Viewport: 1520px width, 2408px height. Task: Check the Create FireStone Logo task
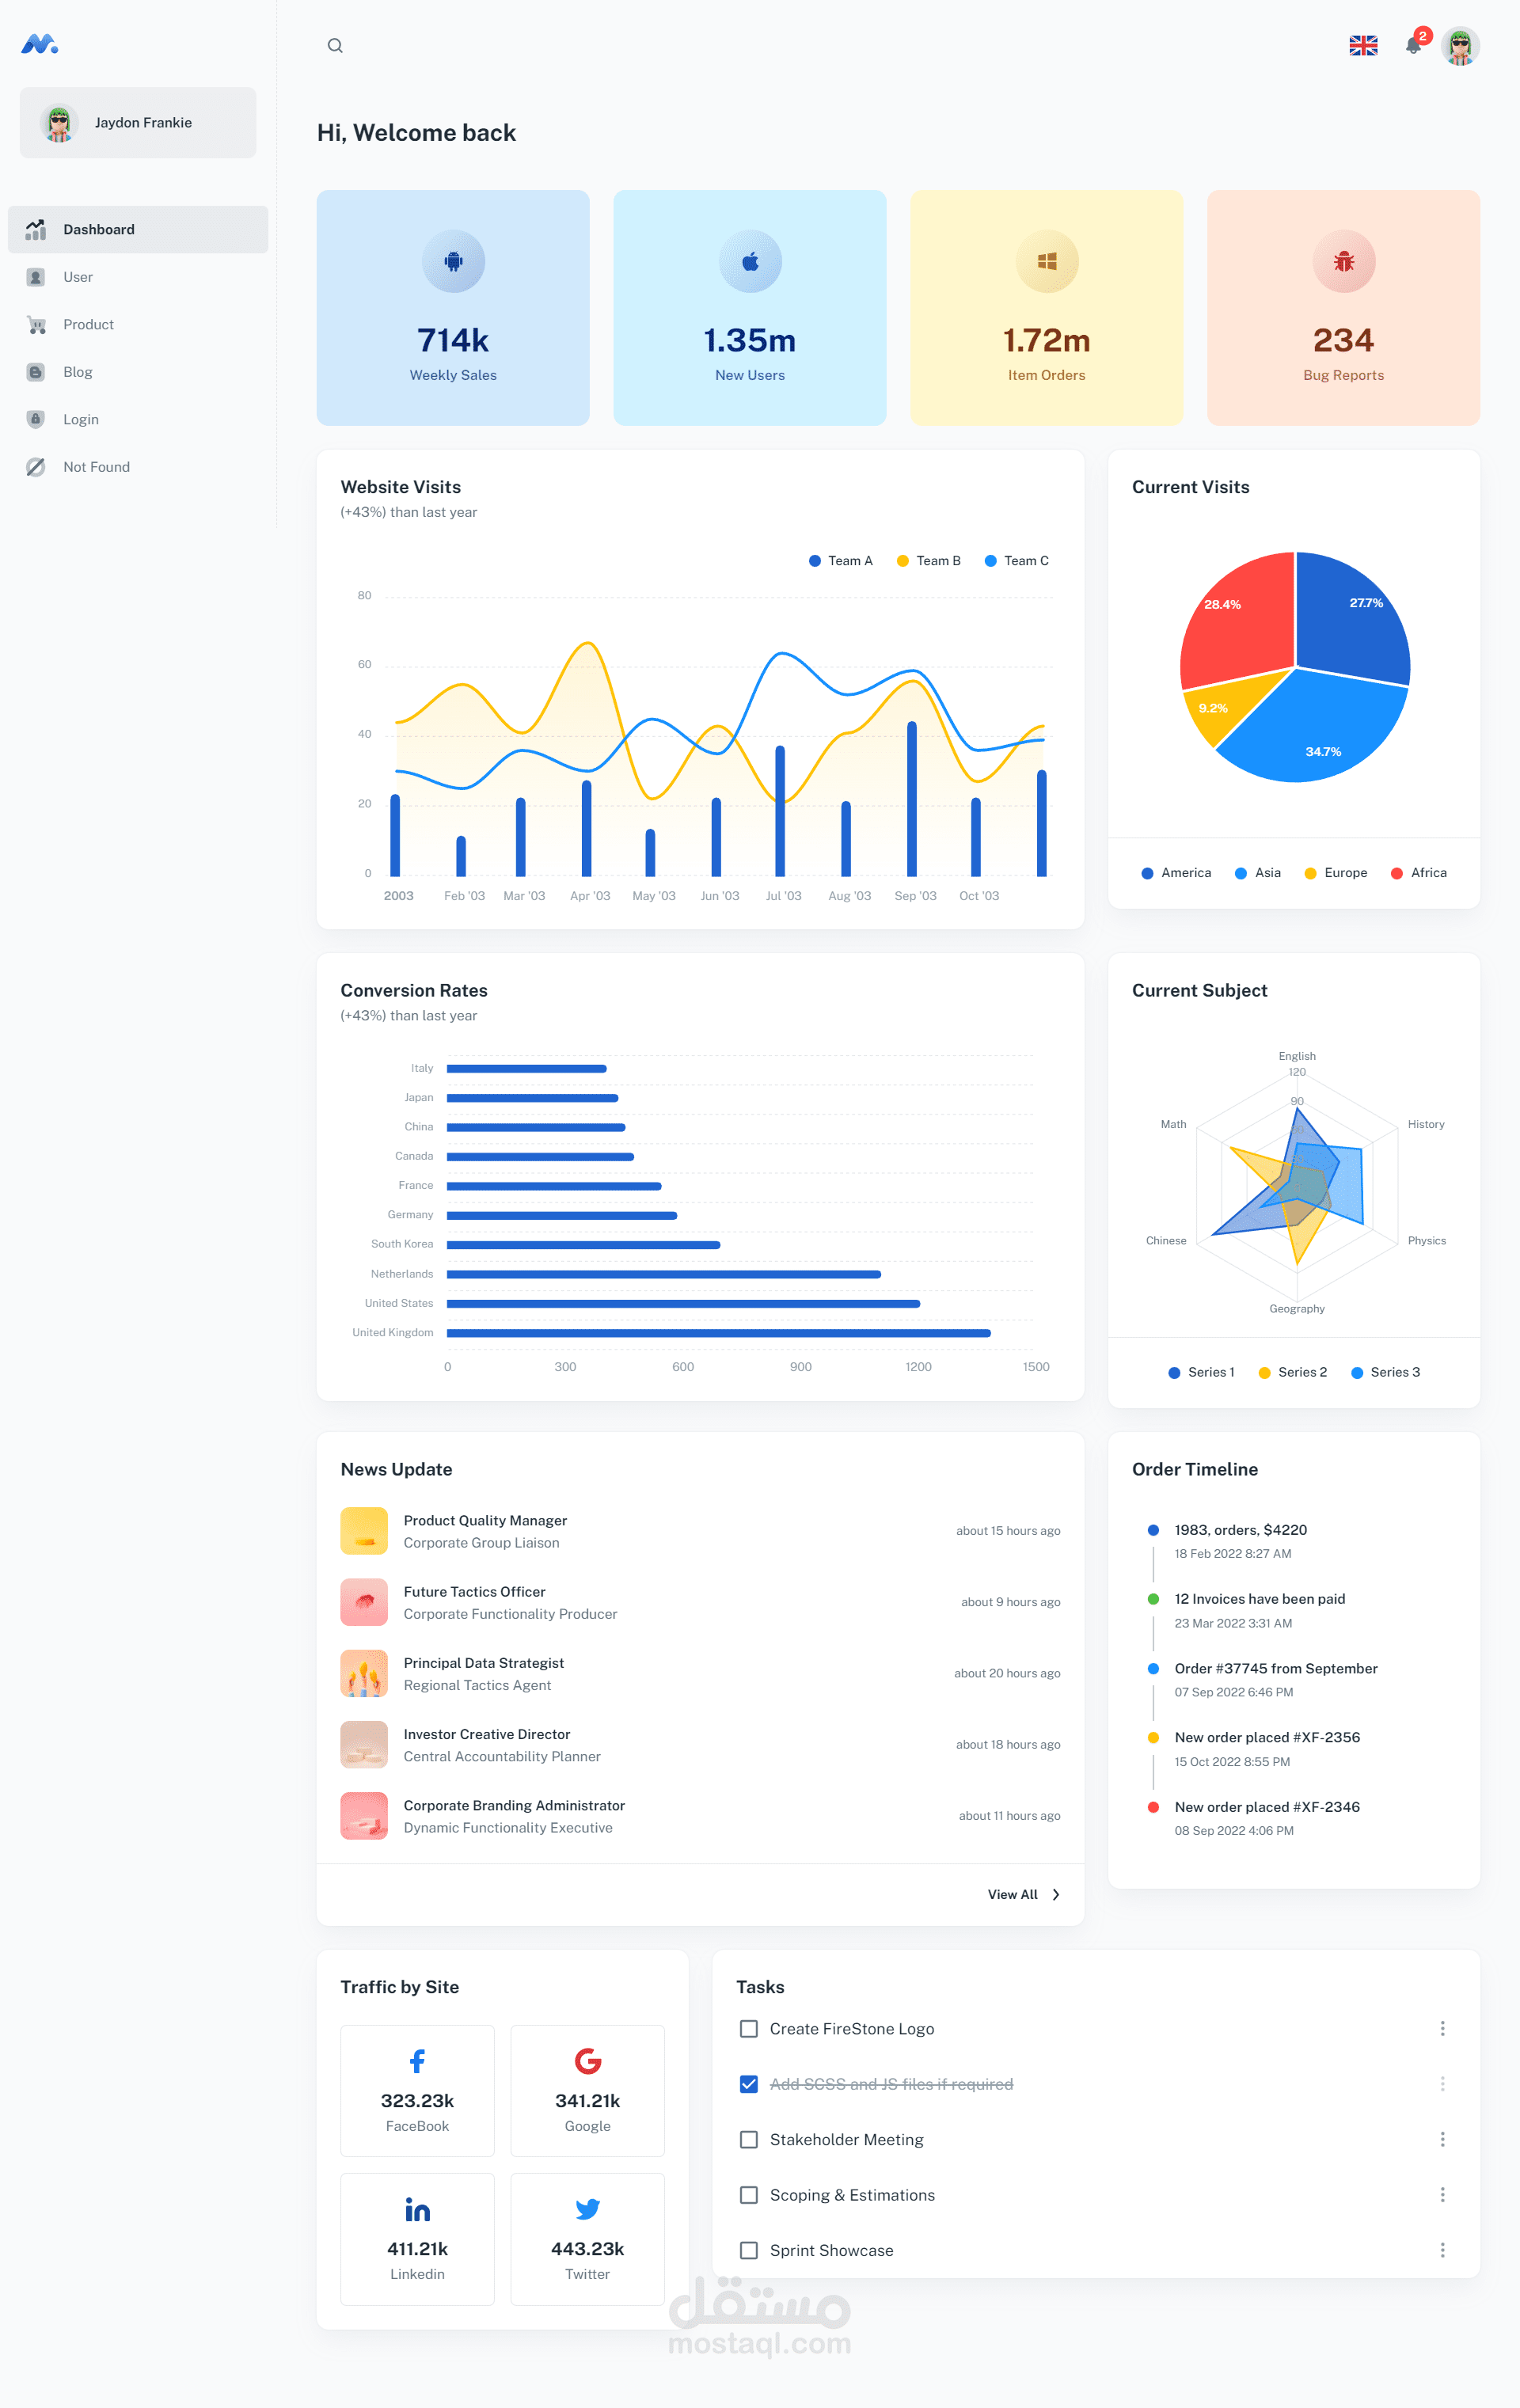click(748, 2029)
